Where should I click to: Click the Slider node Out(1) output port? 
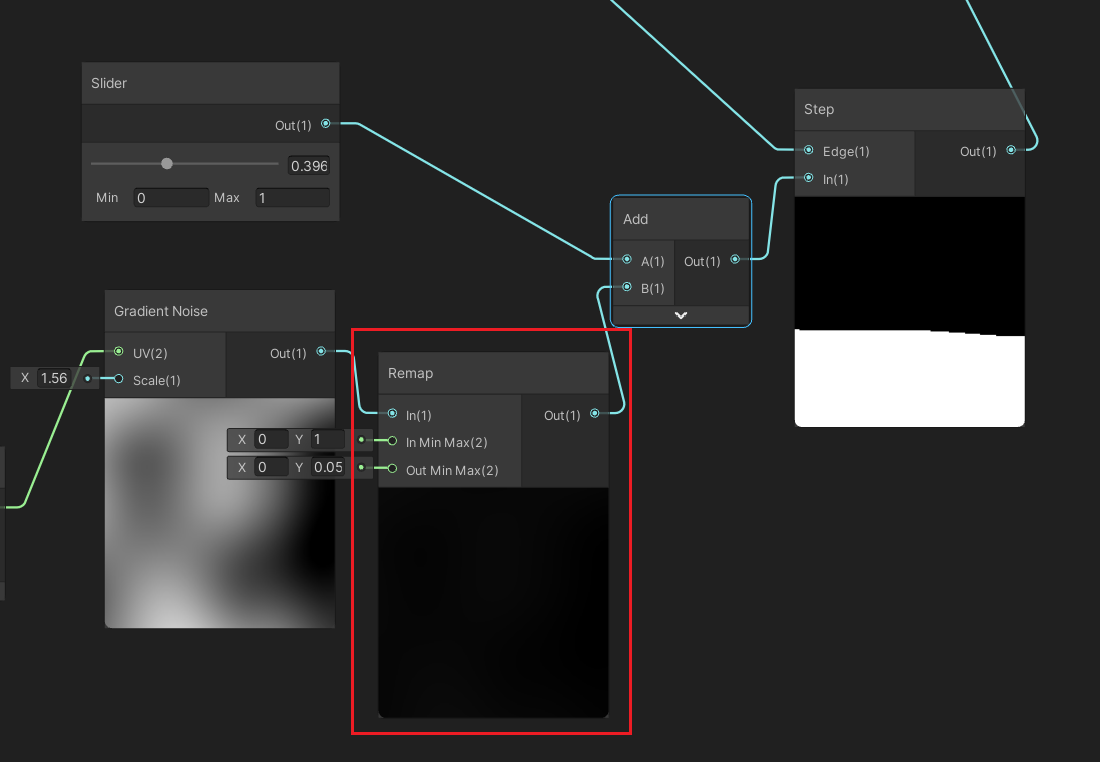[326, 123]
